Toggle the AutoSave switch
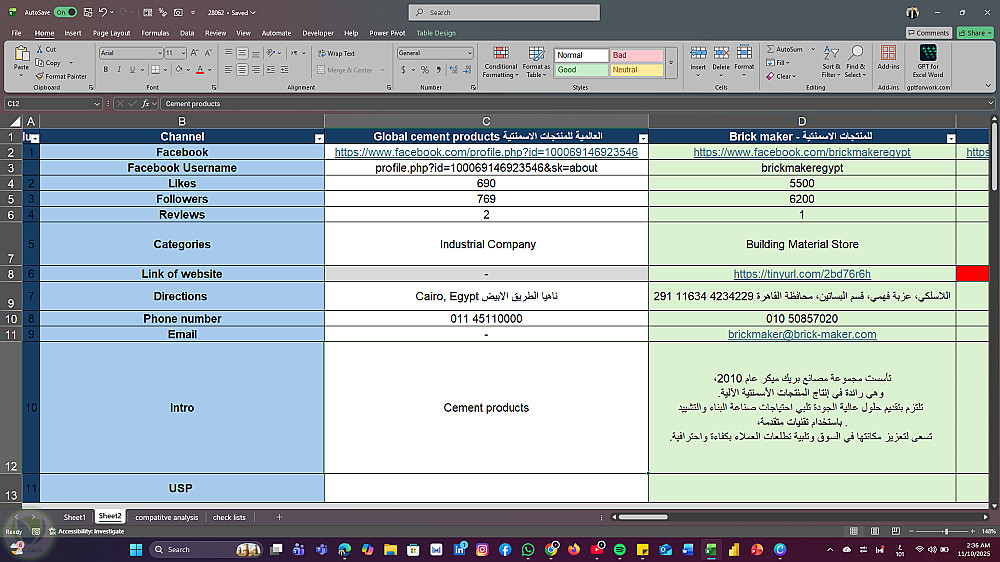Viewport: 1000px width, 562px height. (65, 12)
